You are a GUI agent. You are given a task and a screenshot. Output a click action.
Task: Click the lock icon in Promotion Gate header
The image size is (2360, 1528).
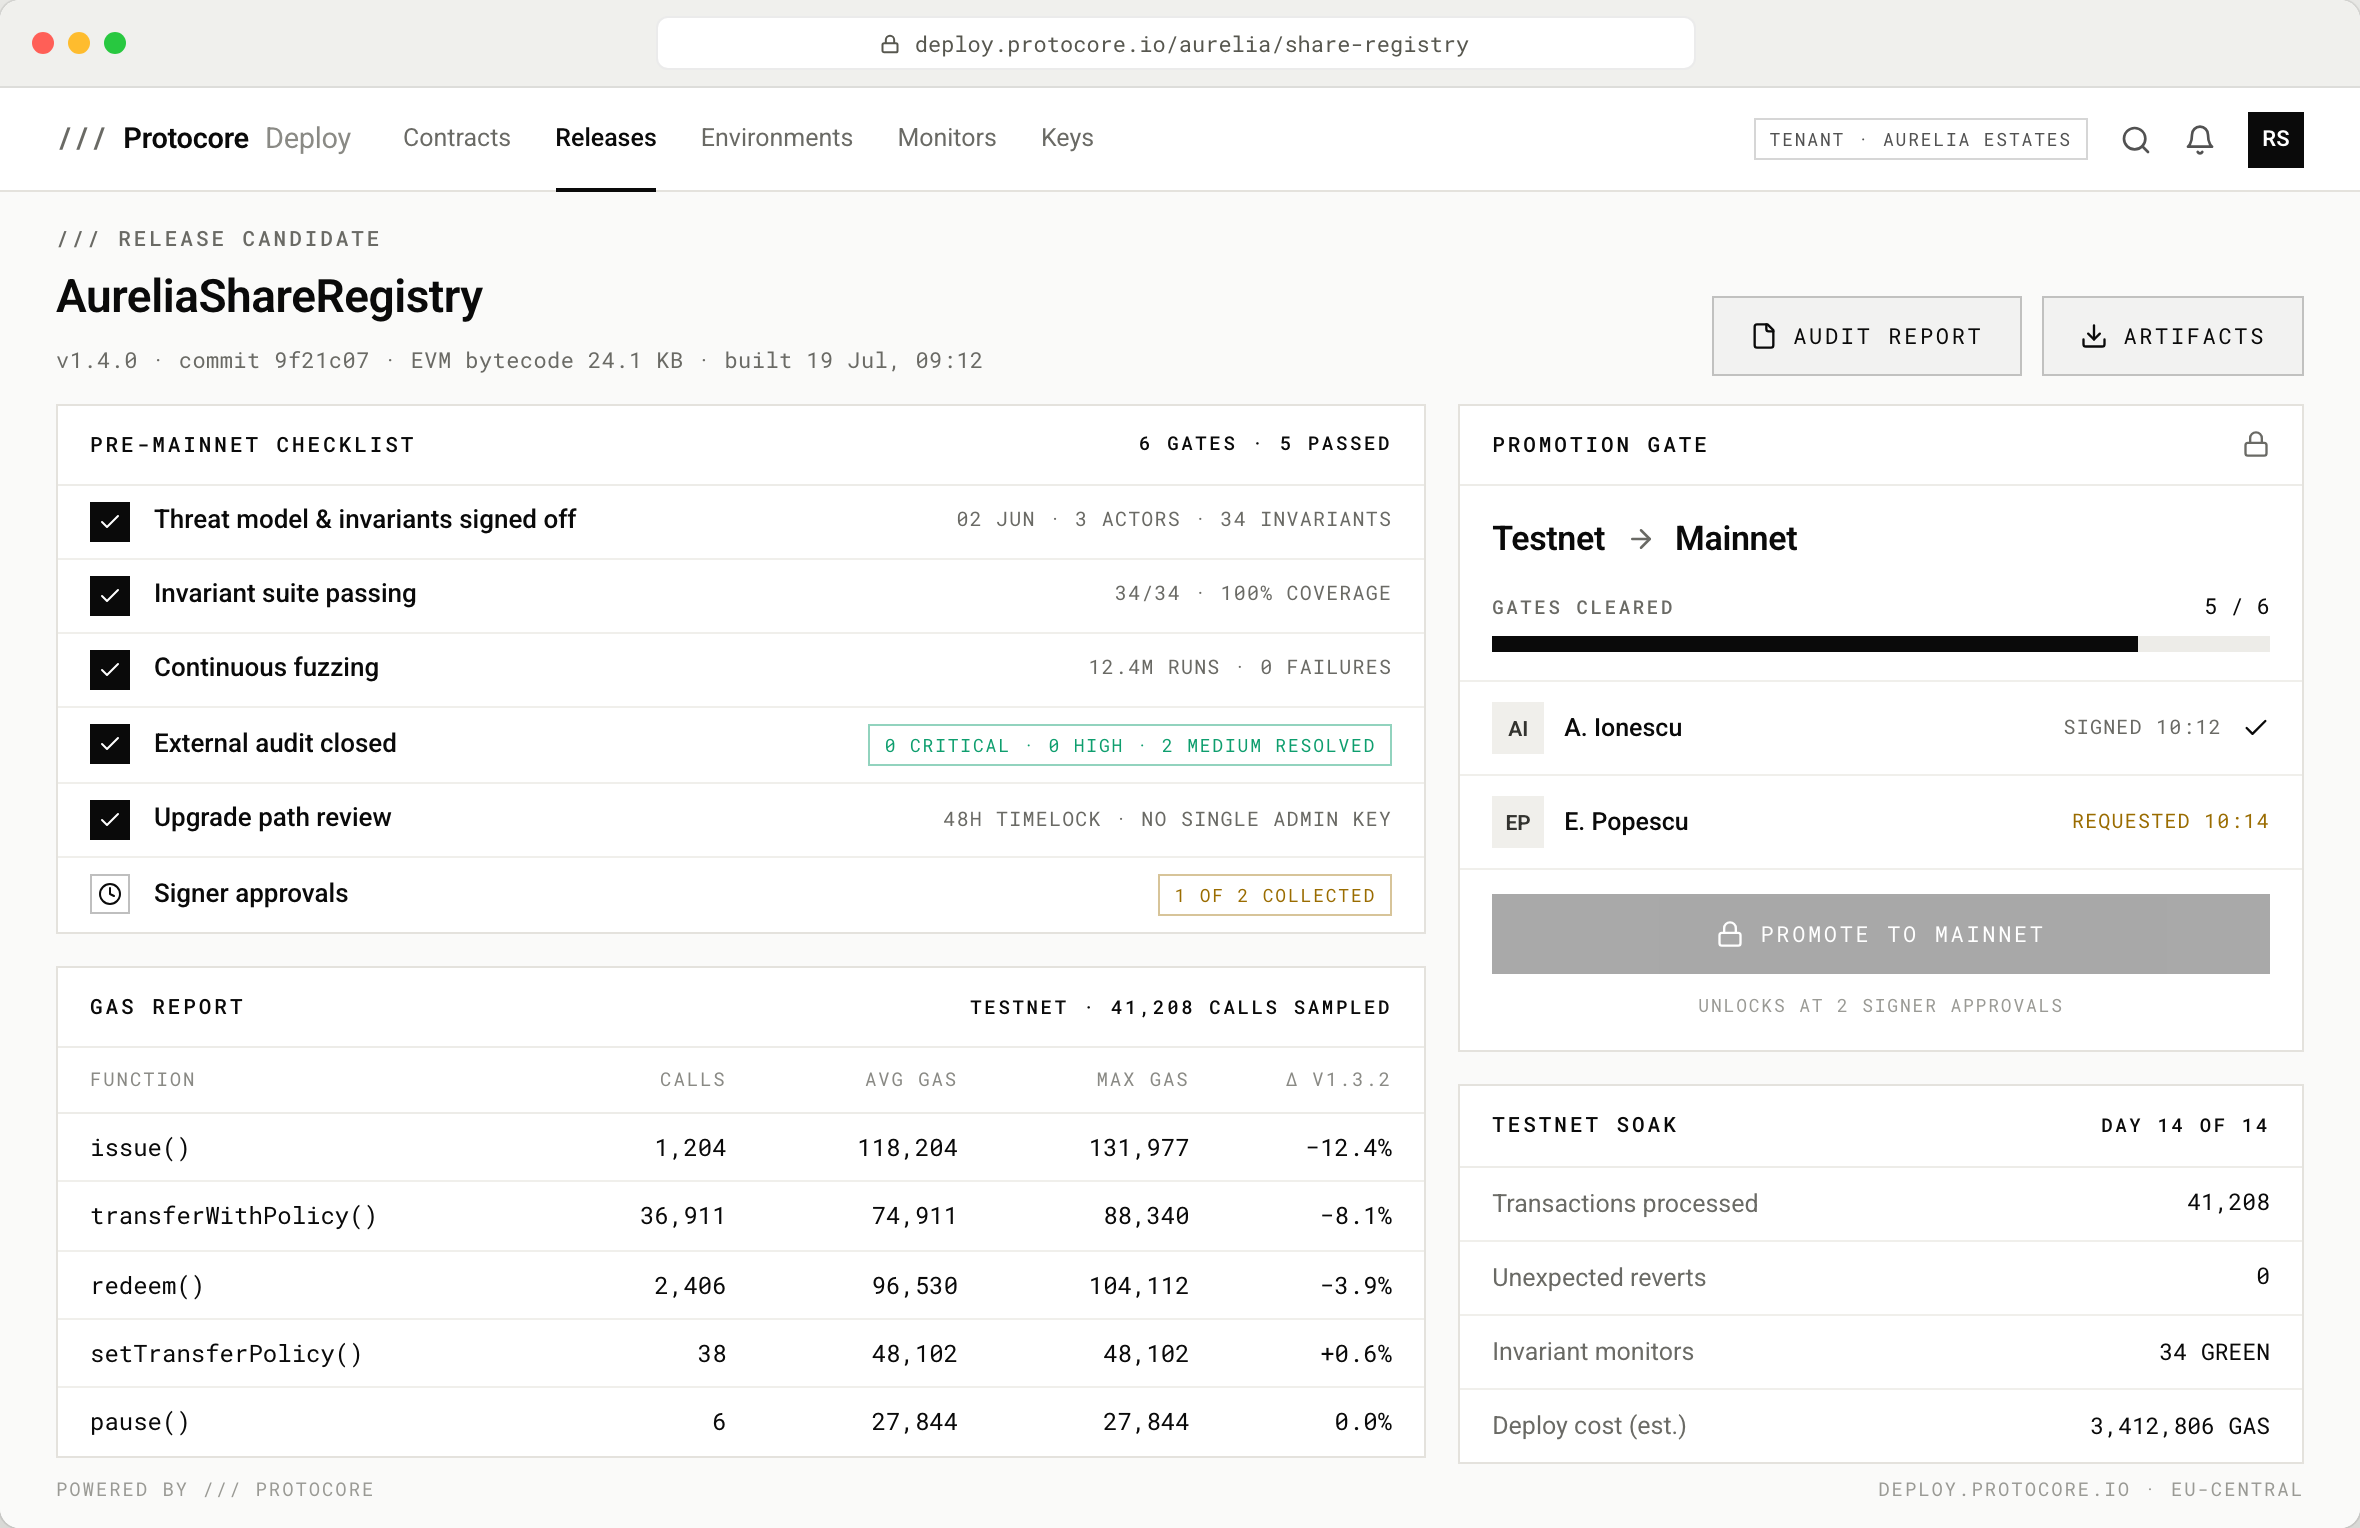tap(2255, 444)
